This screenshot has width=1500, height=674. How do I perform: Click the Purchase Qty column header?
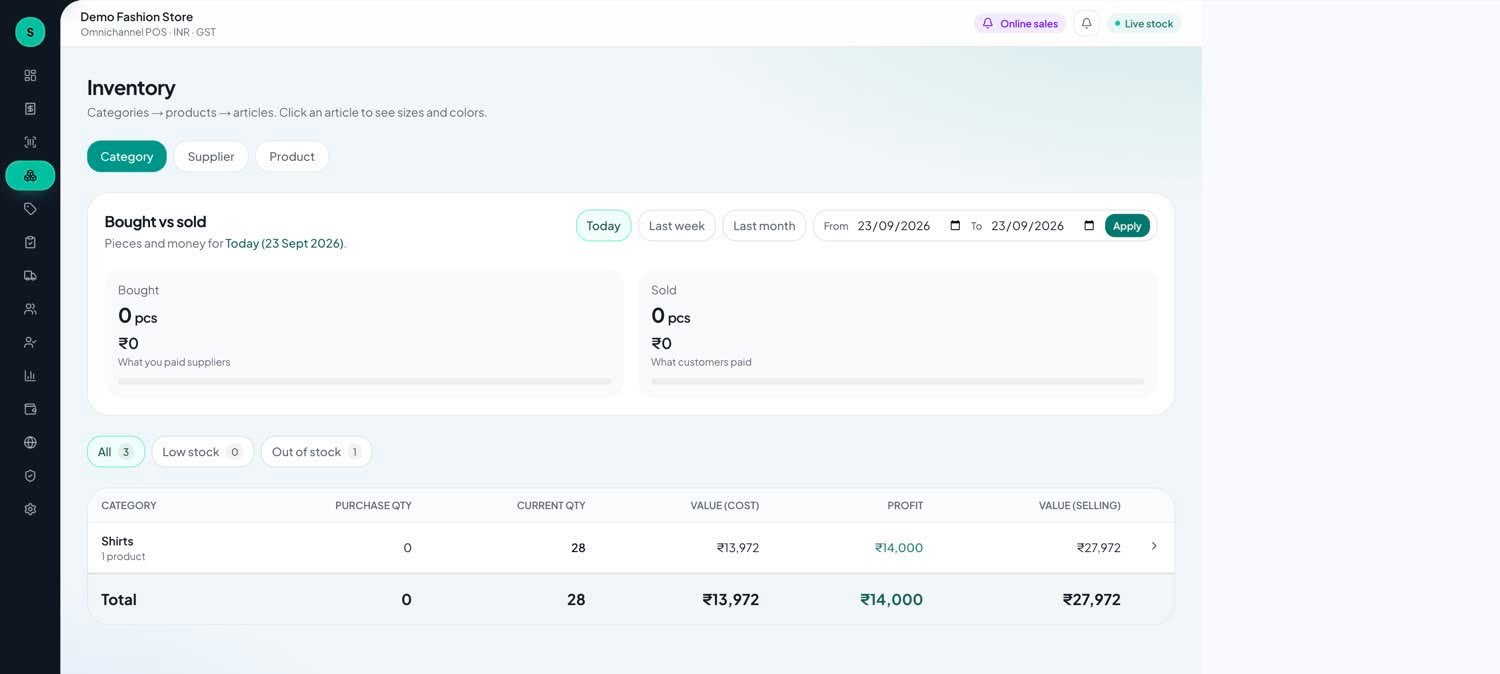point(373,506)
